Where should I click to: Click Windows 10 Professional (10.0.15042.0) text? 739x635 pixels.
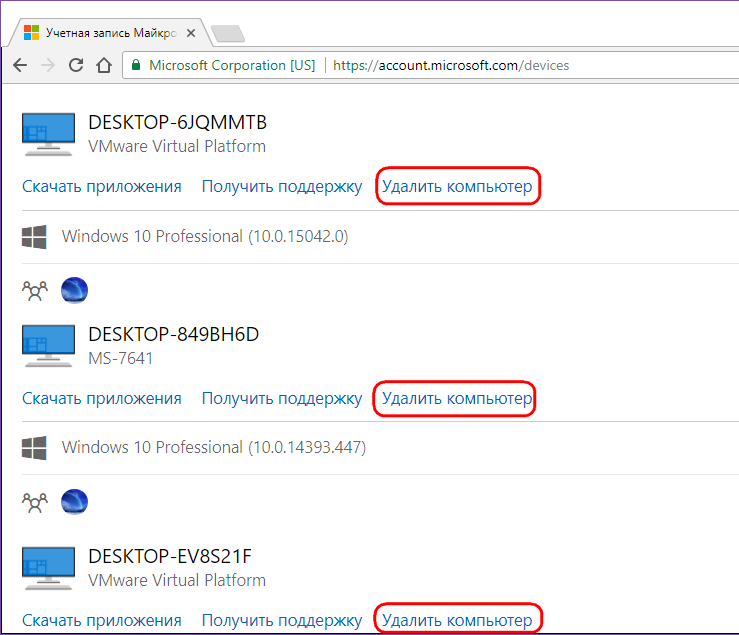click(x=205, y=236)
